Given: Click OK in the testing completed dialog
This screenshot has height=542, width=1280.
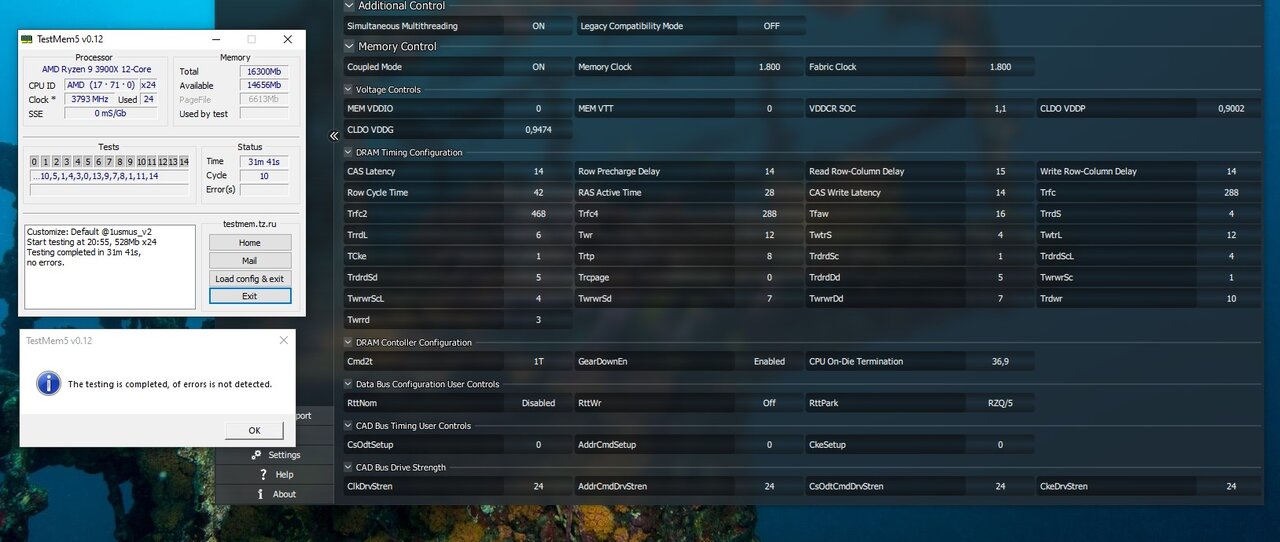Looking at the screenshot, I should point(254,431).
